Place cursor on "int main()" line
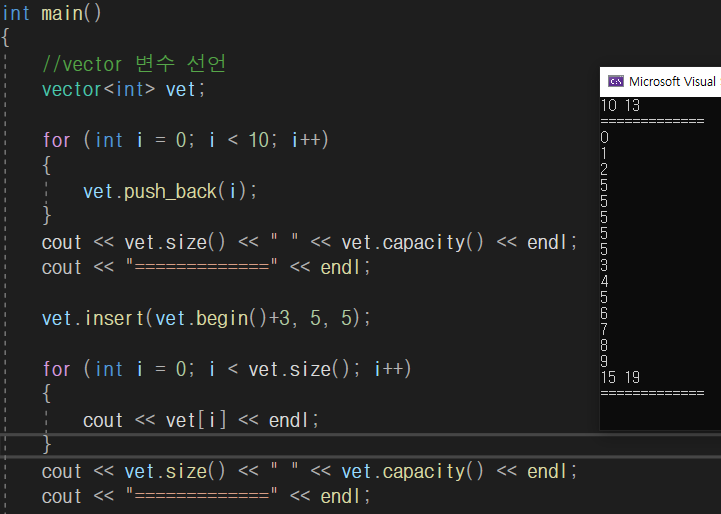721x514 pixels. click(52, 13)
